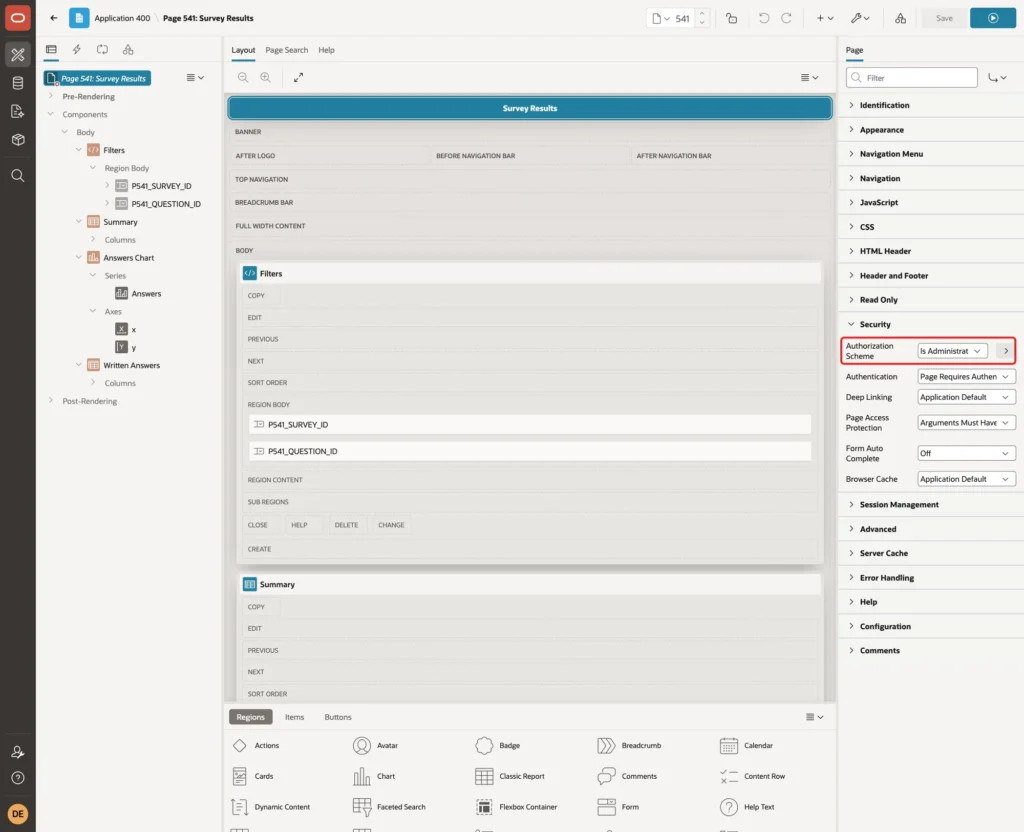Click the zoom in magnifier in Layout
This screenshot has height=832, width=1024.
[266, 77]
